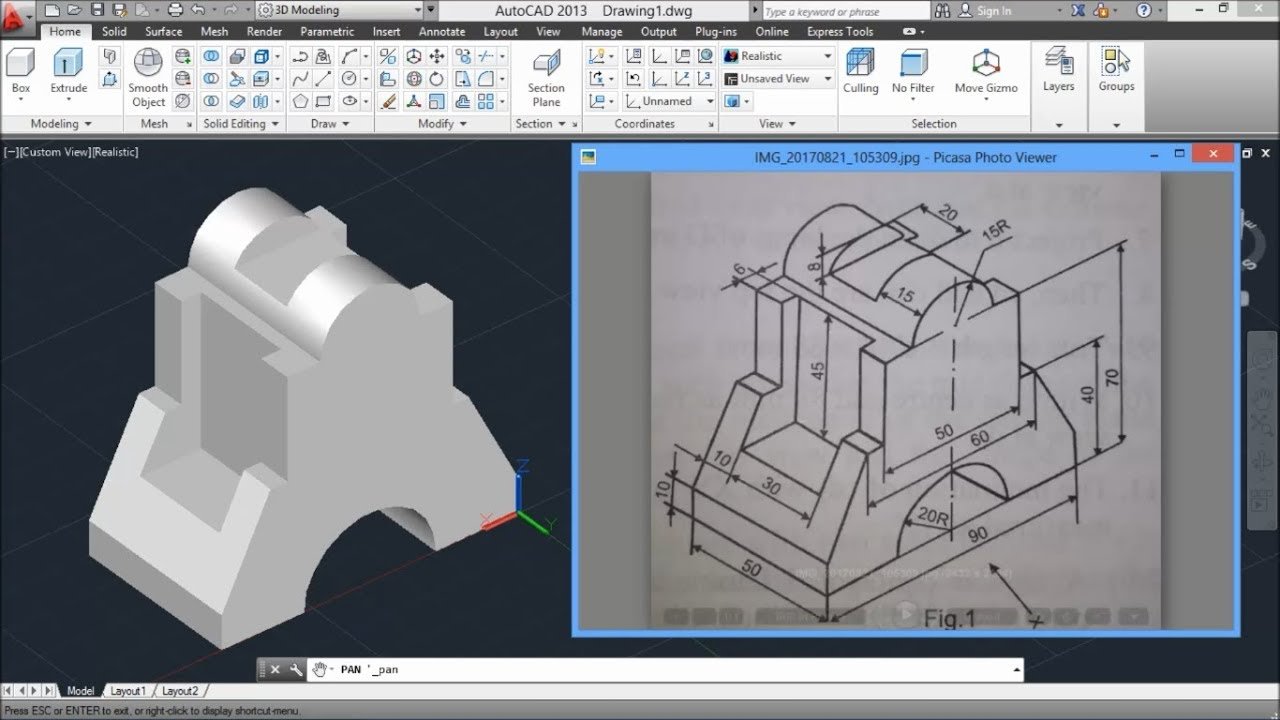
Task: Switch to the Layout1 tab
Action: [128, 691]
